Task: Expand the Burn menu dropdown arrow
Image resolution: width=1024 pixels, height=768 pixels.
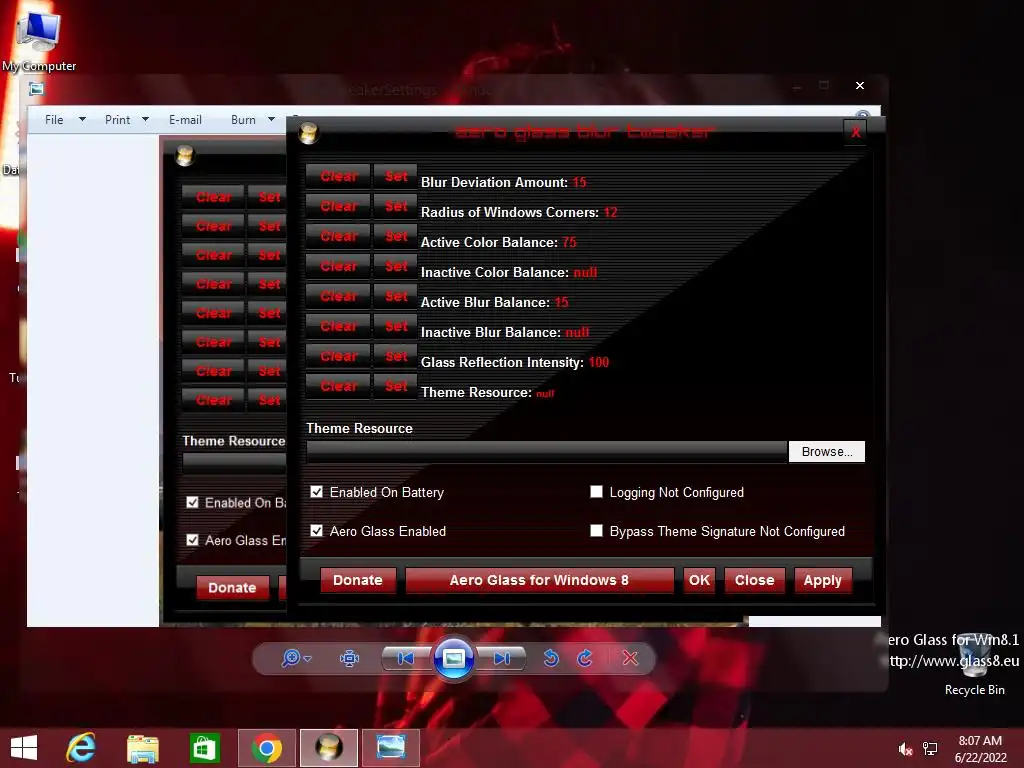Action: [272, 120]
